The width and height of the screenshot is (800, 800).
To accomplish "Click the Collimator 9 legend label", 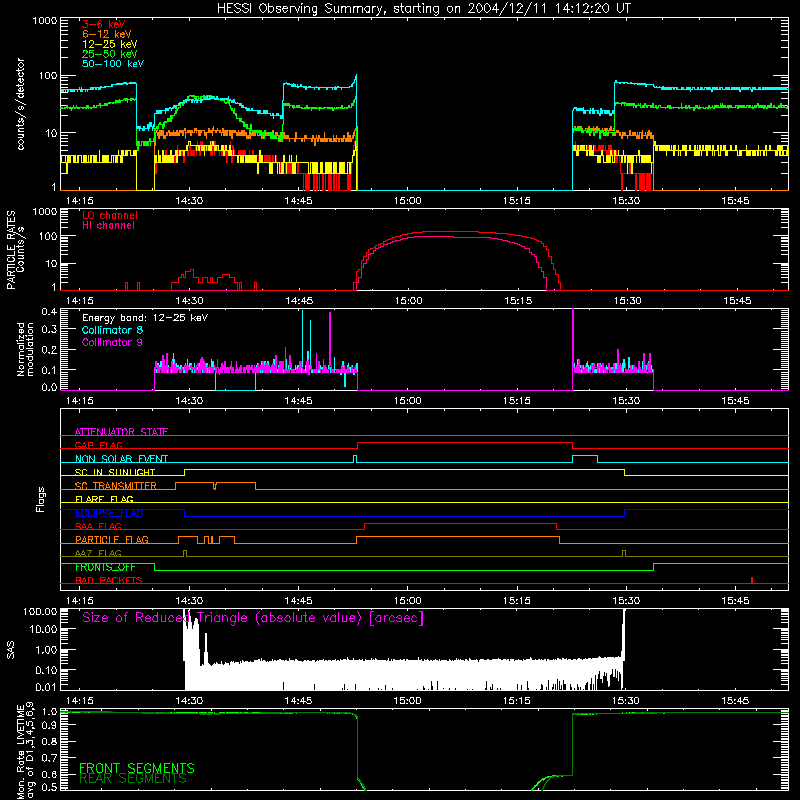I will [x=112, y=342].
